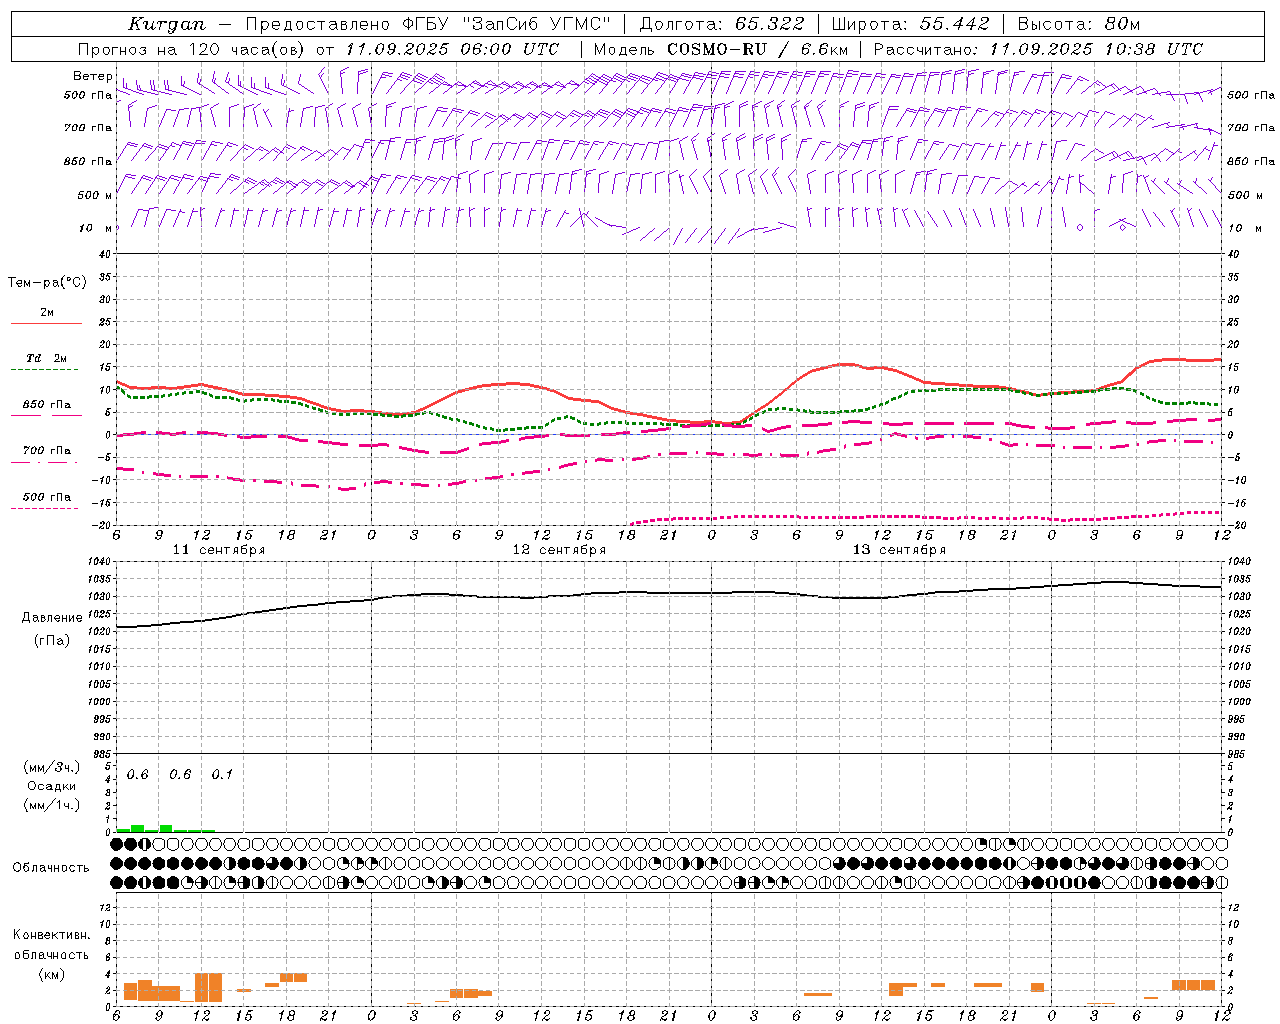Select the Широта: 55.442 header value
This screenshot has width=1280, height=1024.
pyautogui.click(x=910, y=24)
